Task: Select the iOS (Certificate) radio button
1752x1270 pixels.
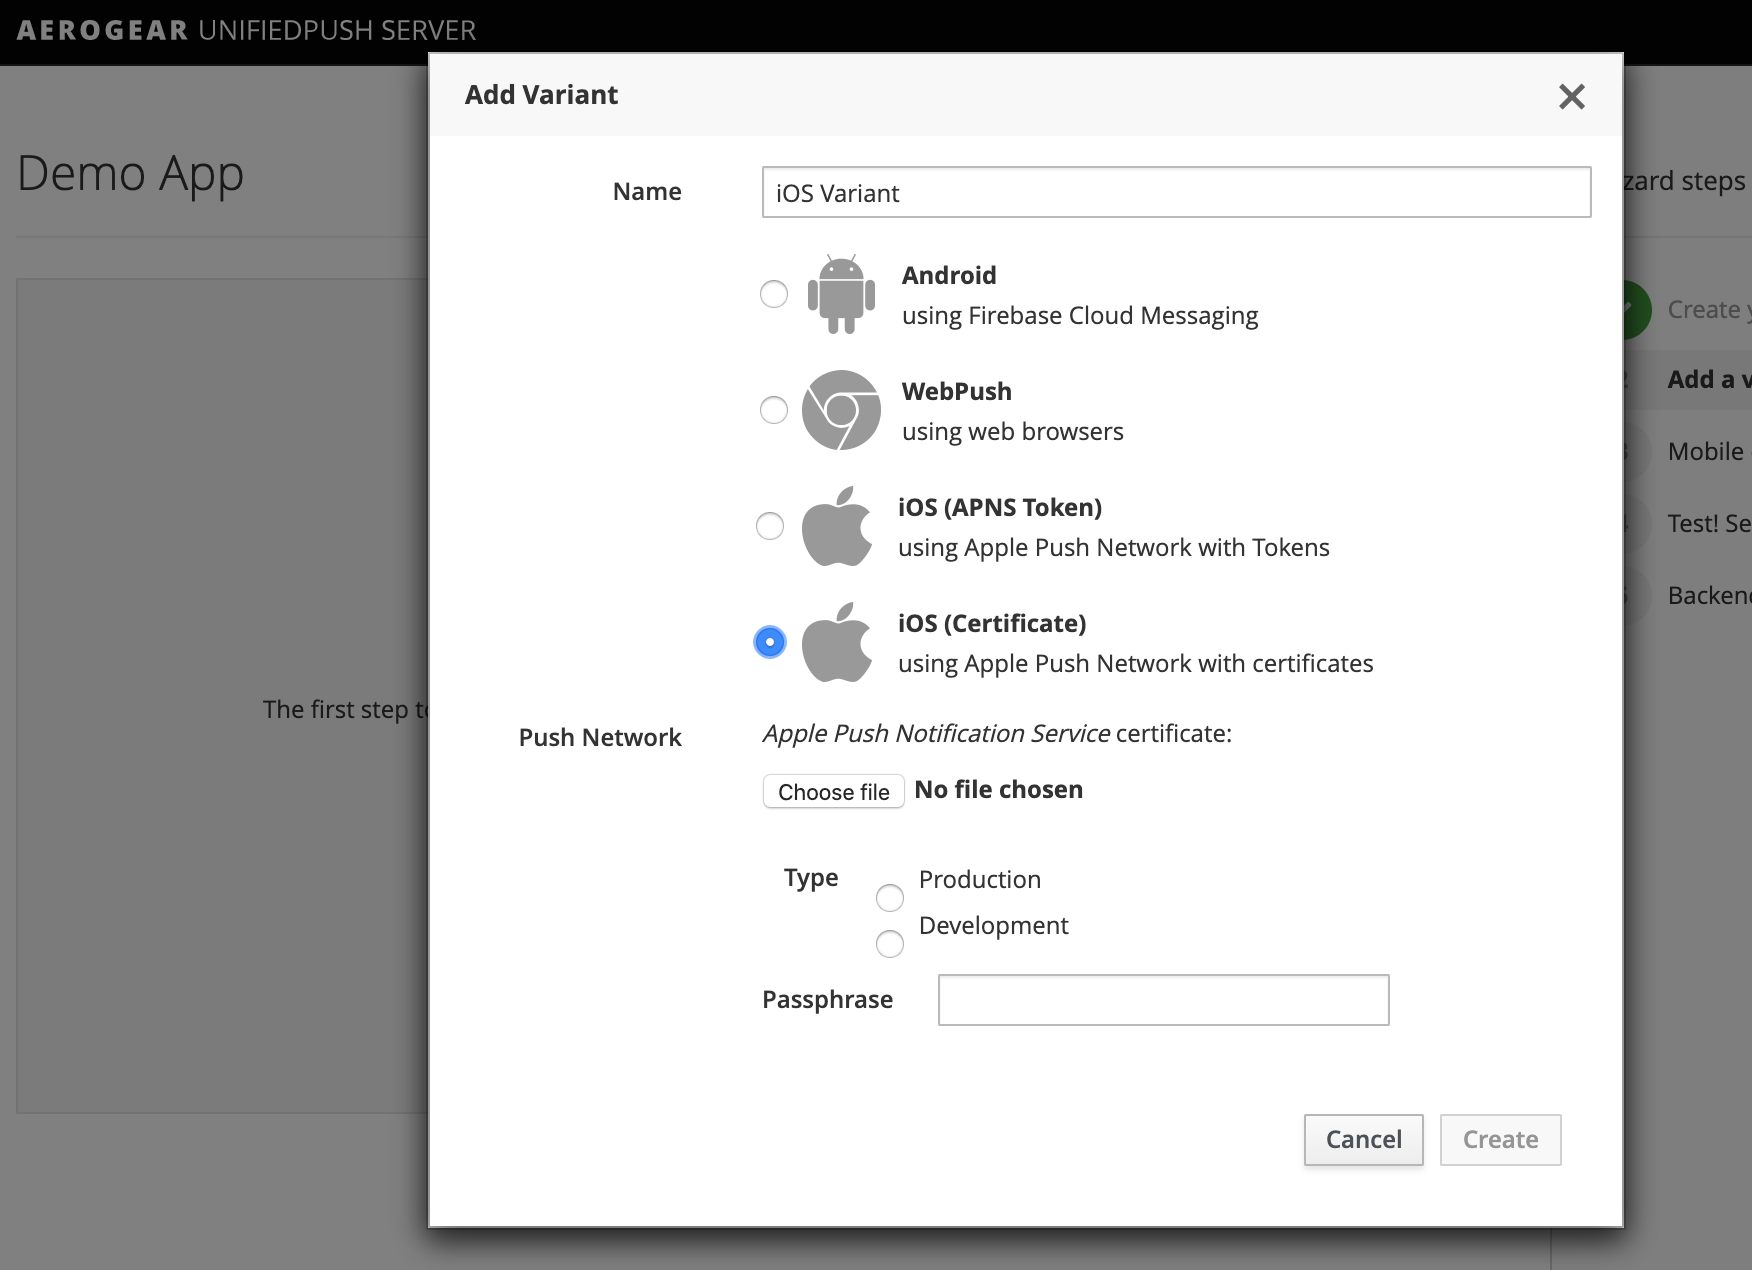Action: pos(770,642)
